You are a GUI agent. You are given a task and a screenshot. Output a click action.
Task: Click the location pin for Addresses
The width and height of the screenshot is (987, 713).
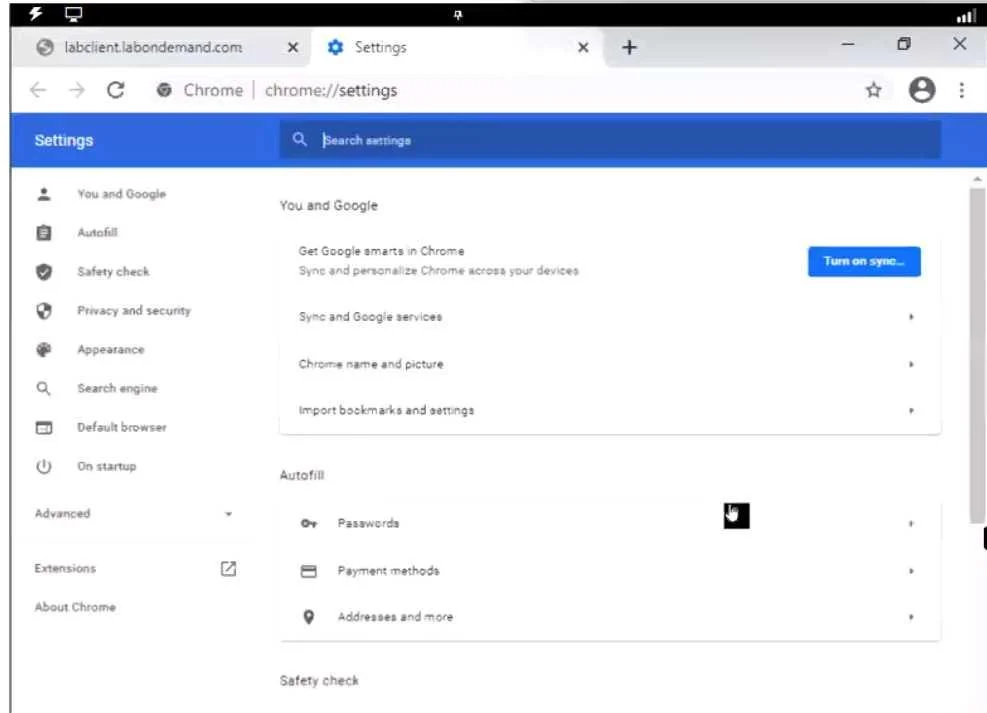click(308, 617)
